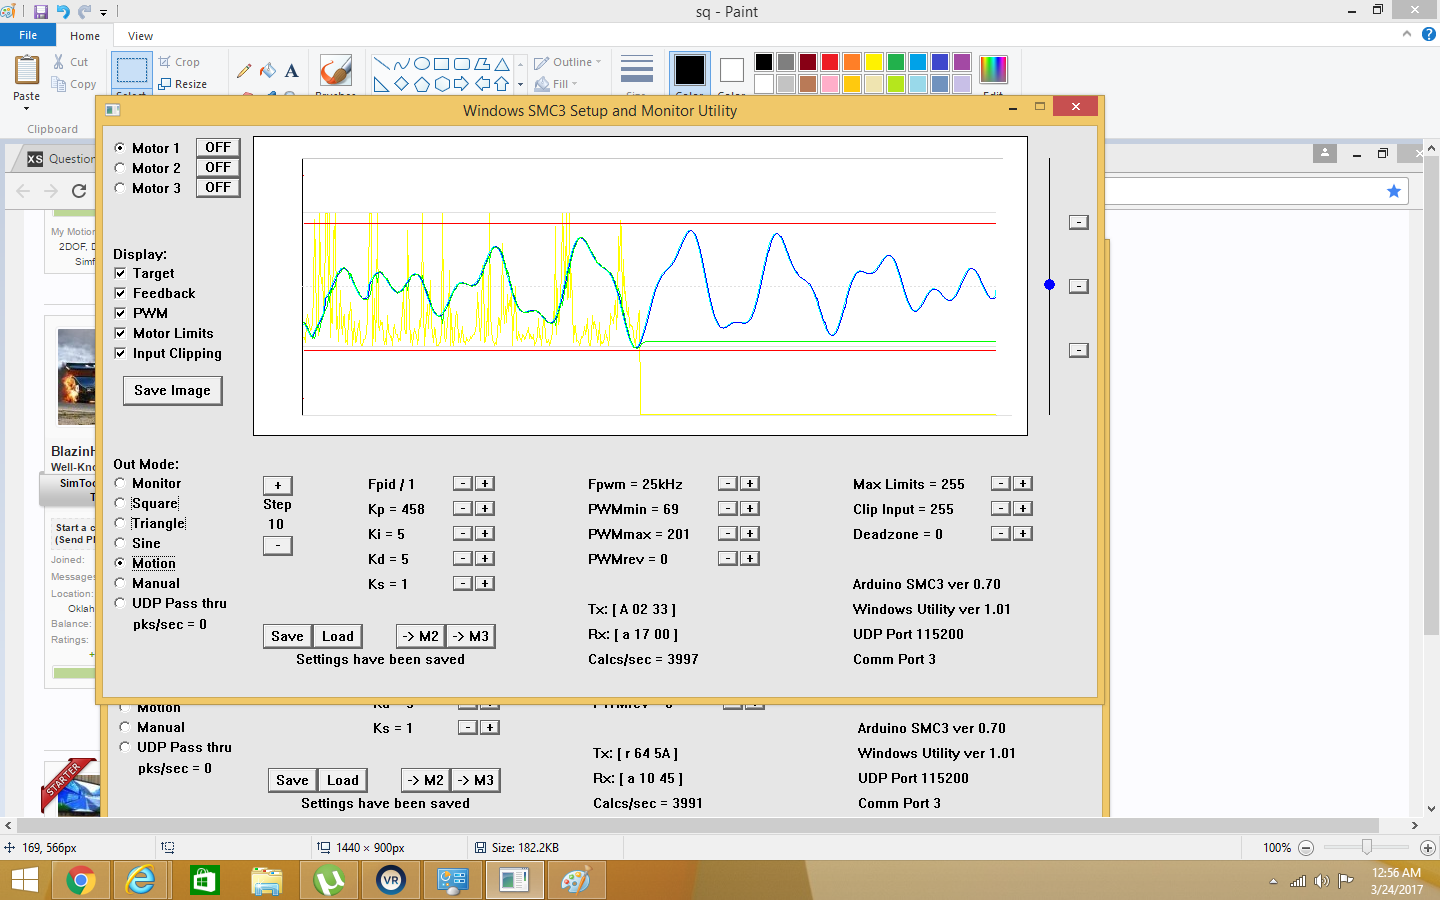Select the Motor 2 radio button

[x=120, y=168]
